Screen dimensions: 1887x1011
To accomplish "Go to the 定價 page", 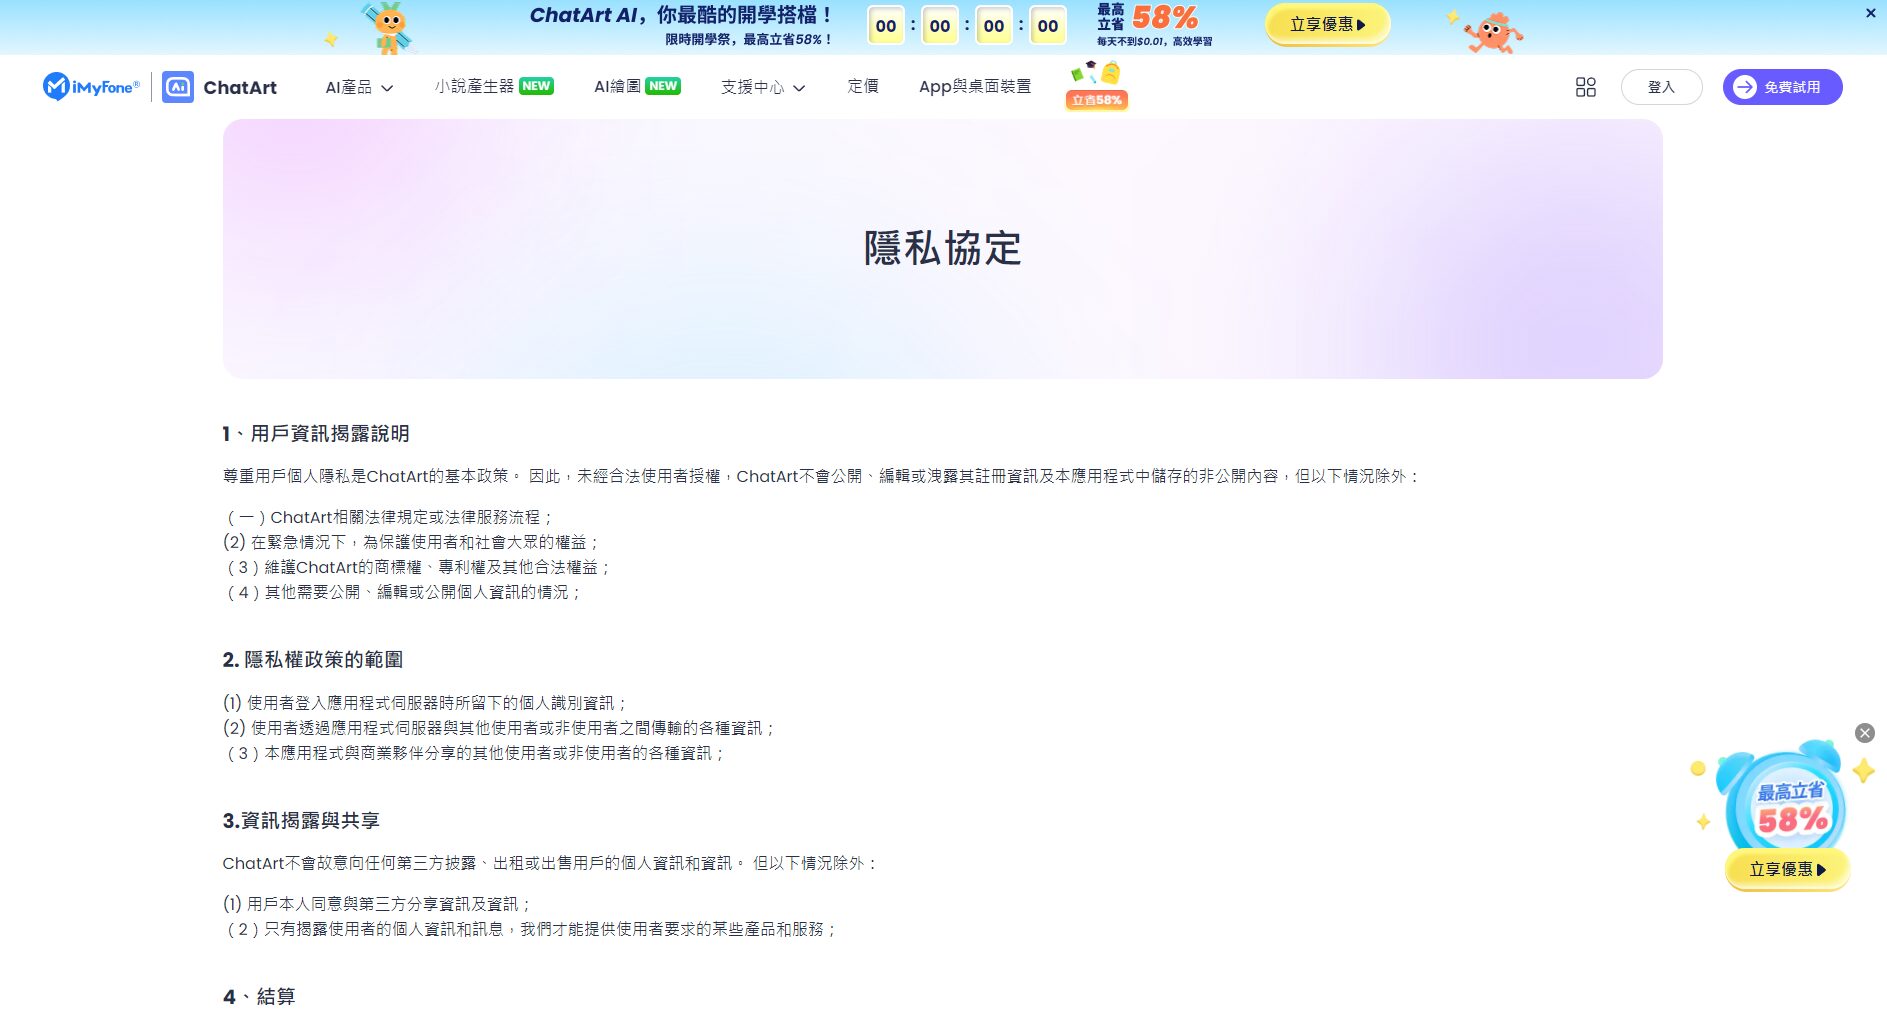I will point(863,86).
